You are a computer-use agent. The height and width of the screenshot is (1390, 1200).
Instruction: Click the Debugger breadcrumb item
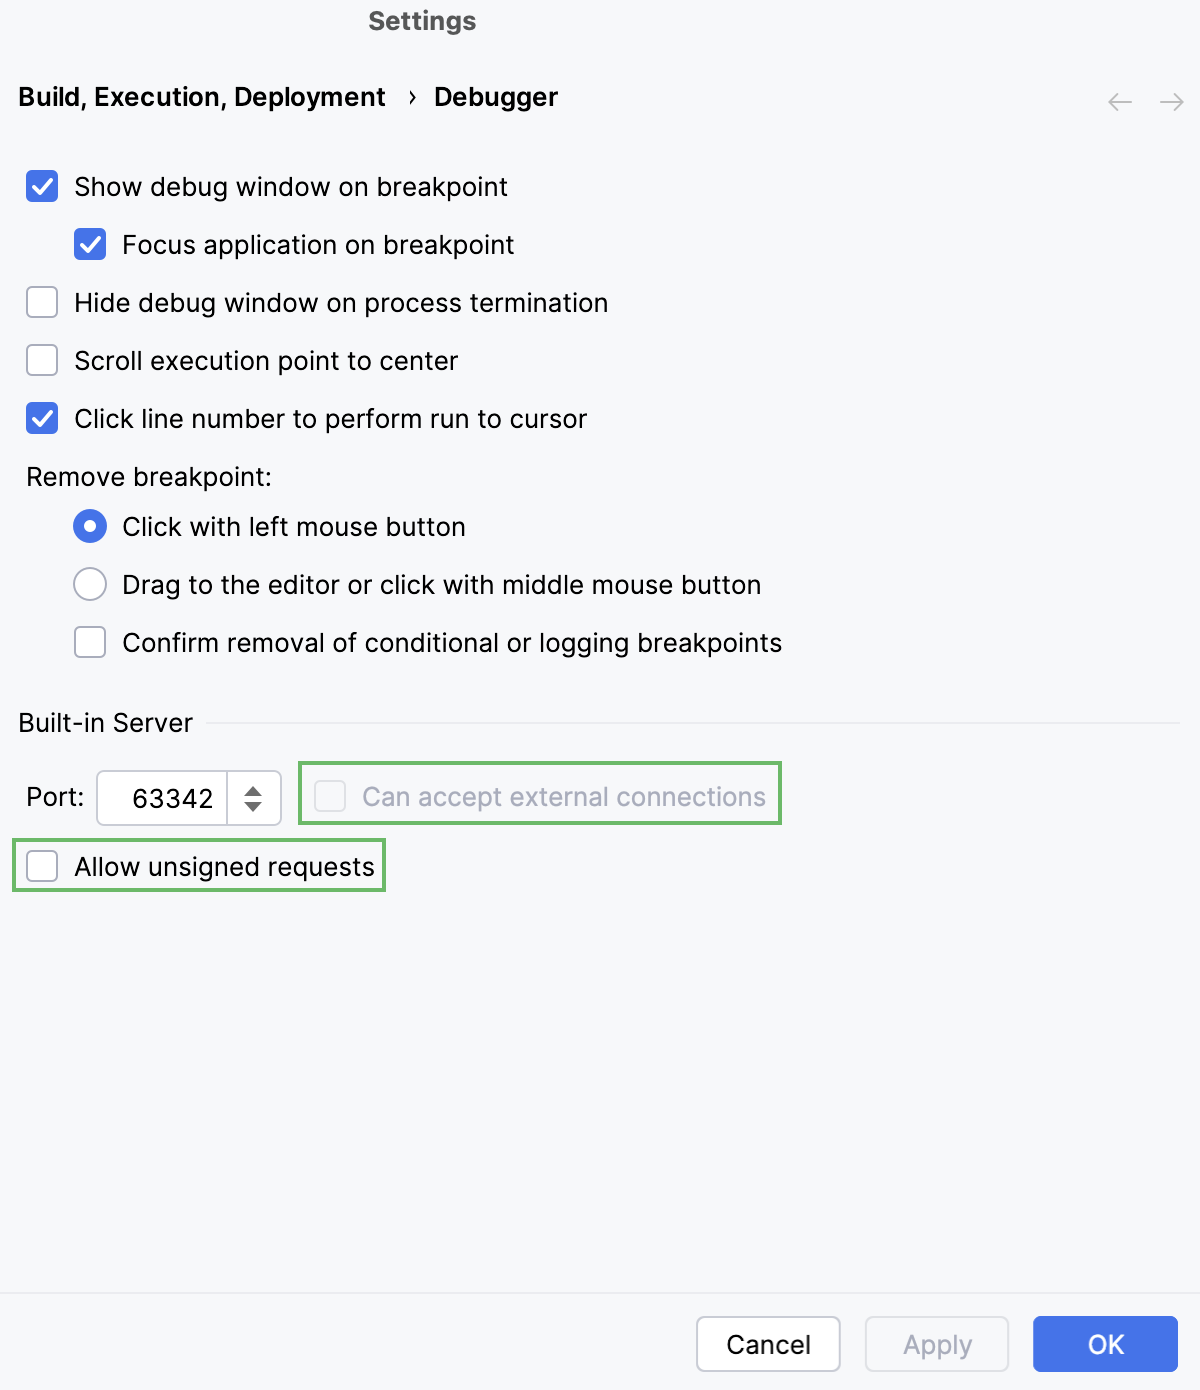(x=495, y=97)
